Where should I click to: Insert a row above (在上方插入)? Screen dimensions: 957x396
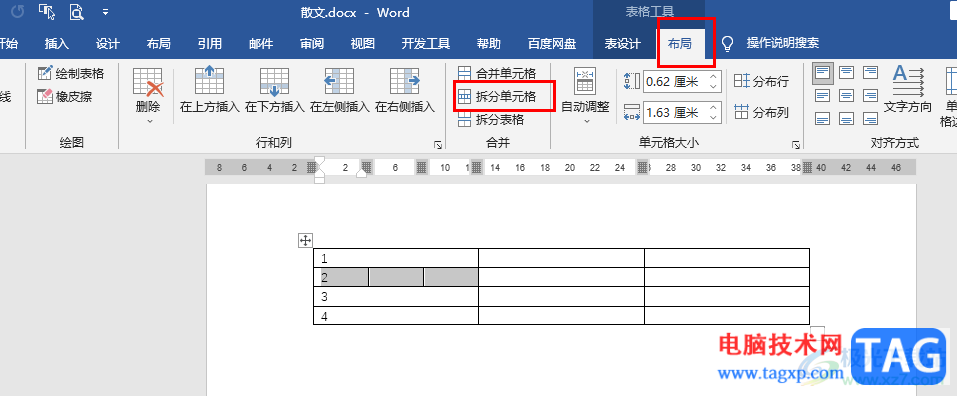[x=209, y=90]
